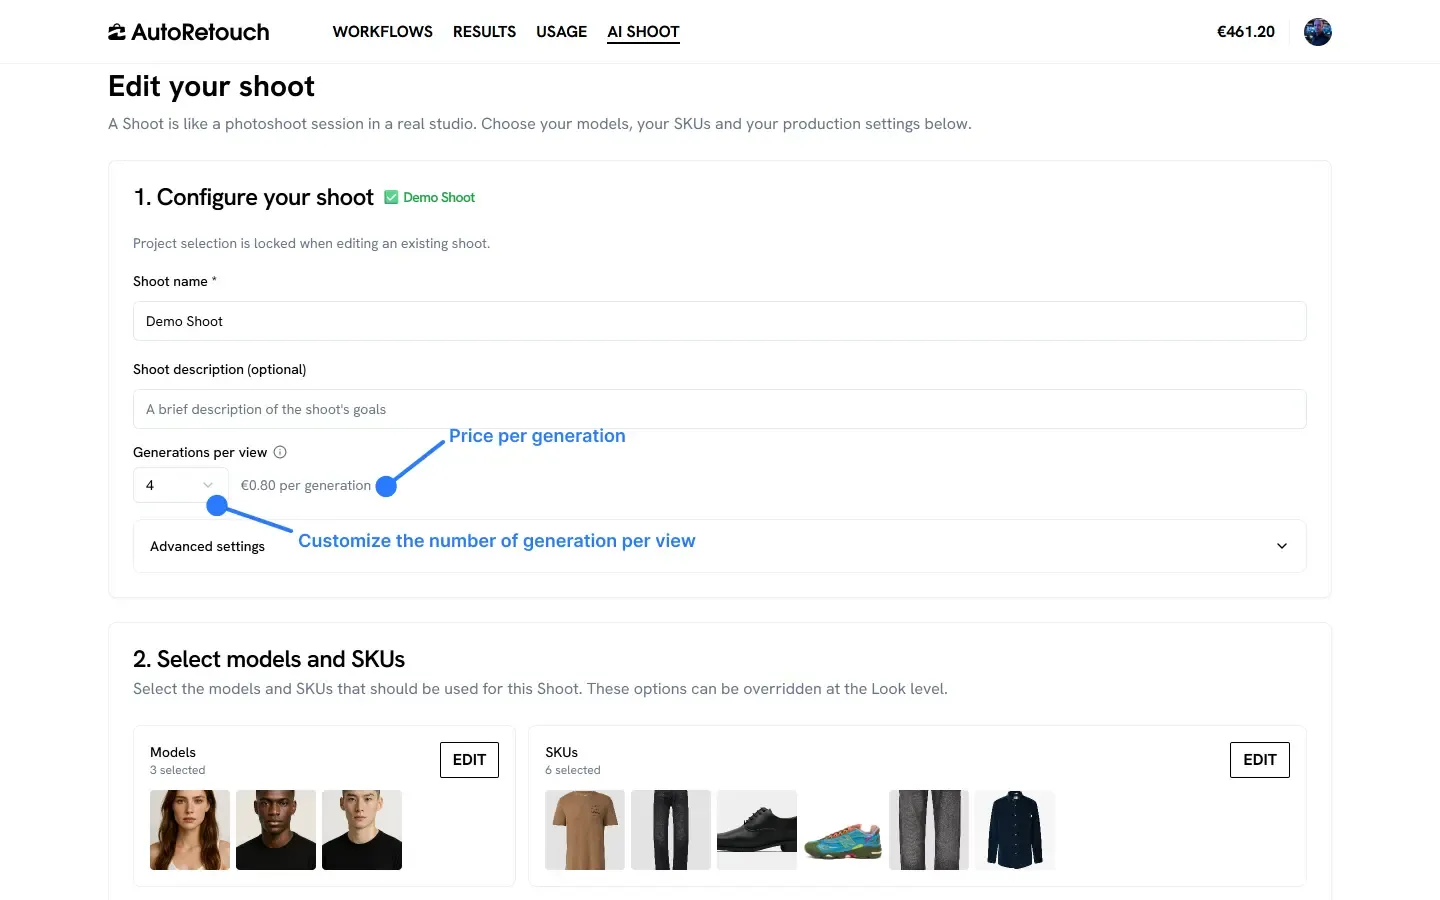Image resolution: width=1440 pixels, height=900 pixels.
Task: Open the WORKFLOWS tab
Action: [x=383, y=32]
